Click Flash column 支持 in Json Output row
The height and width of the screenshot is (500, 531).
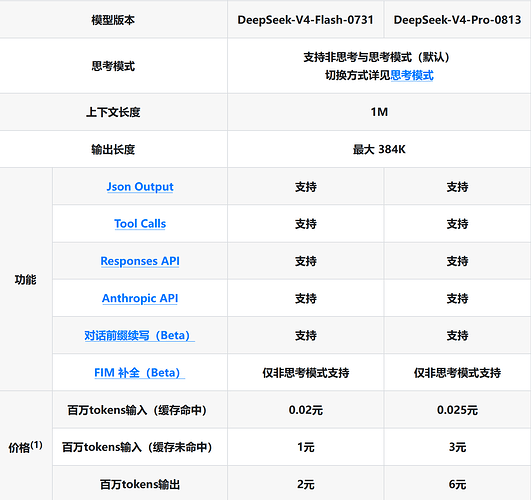[x=305, y=187]
